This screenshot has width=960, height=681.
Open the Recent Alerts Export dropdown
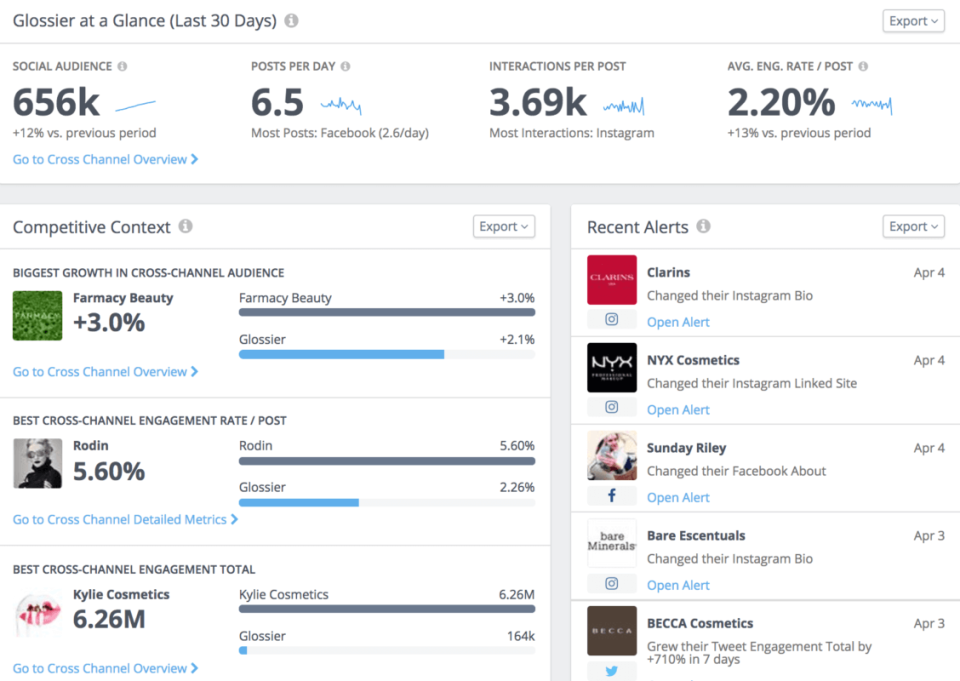click(913, 227)
